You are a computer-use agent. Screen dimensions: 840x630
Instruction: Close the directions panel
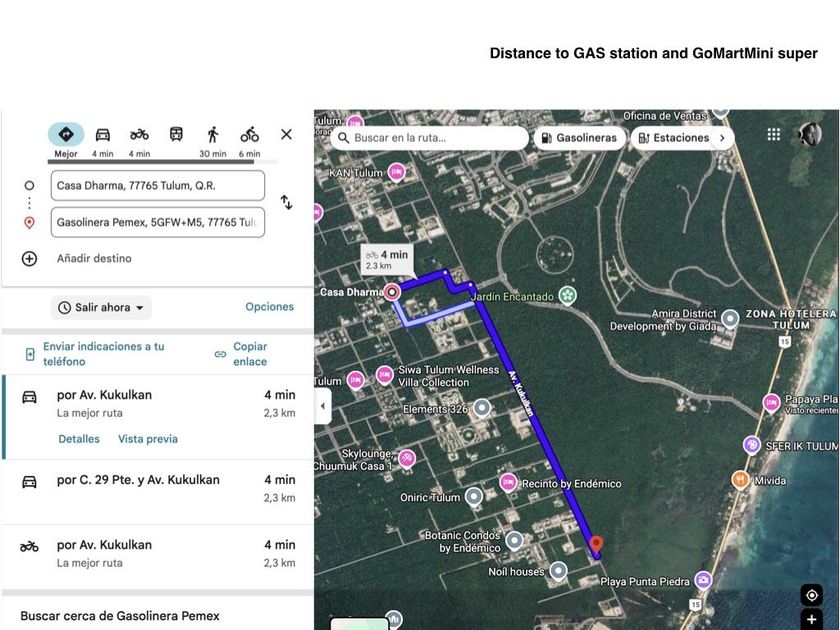click(x=287, y=134)
